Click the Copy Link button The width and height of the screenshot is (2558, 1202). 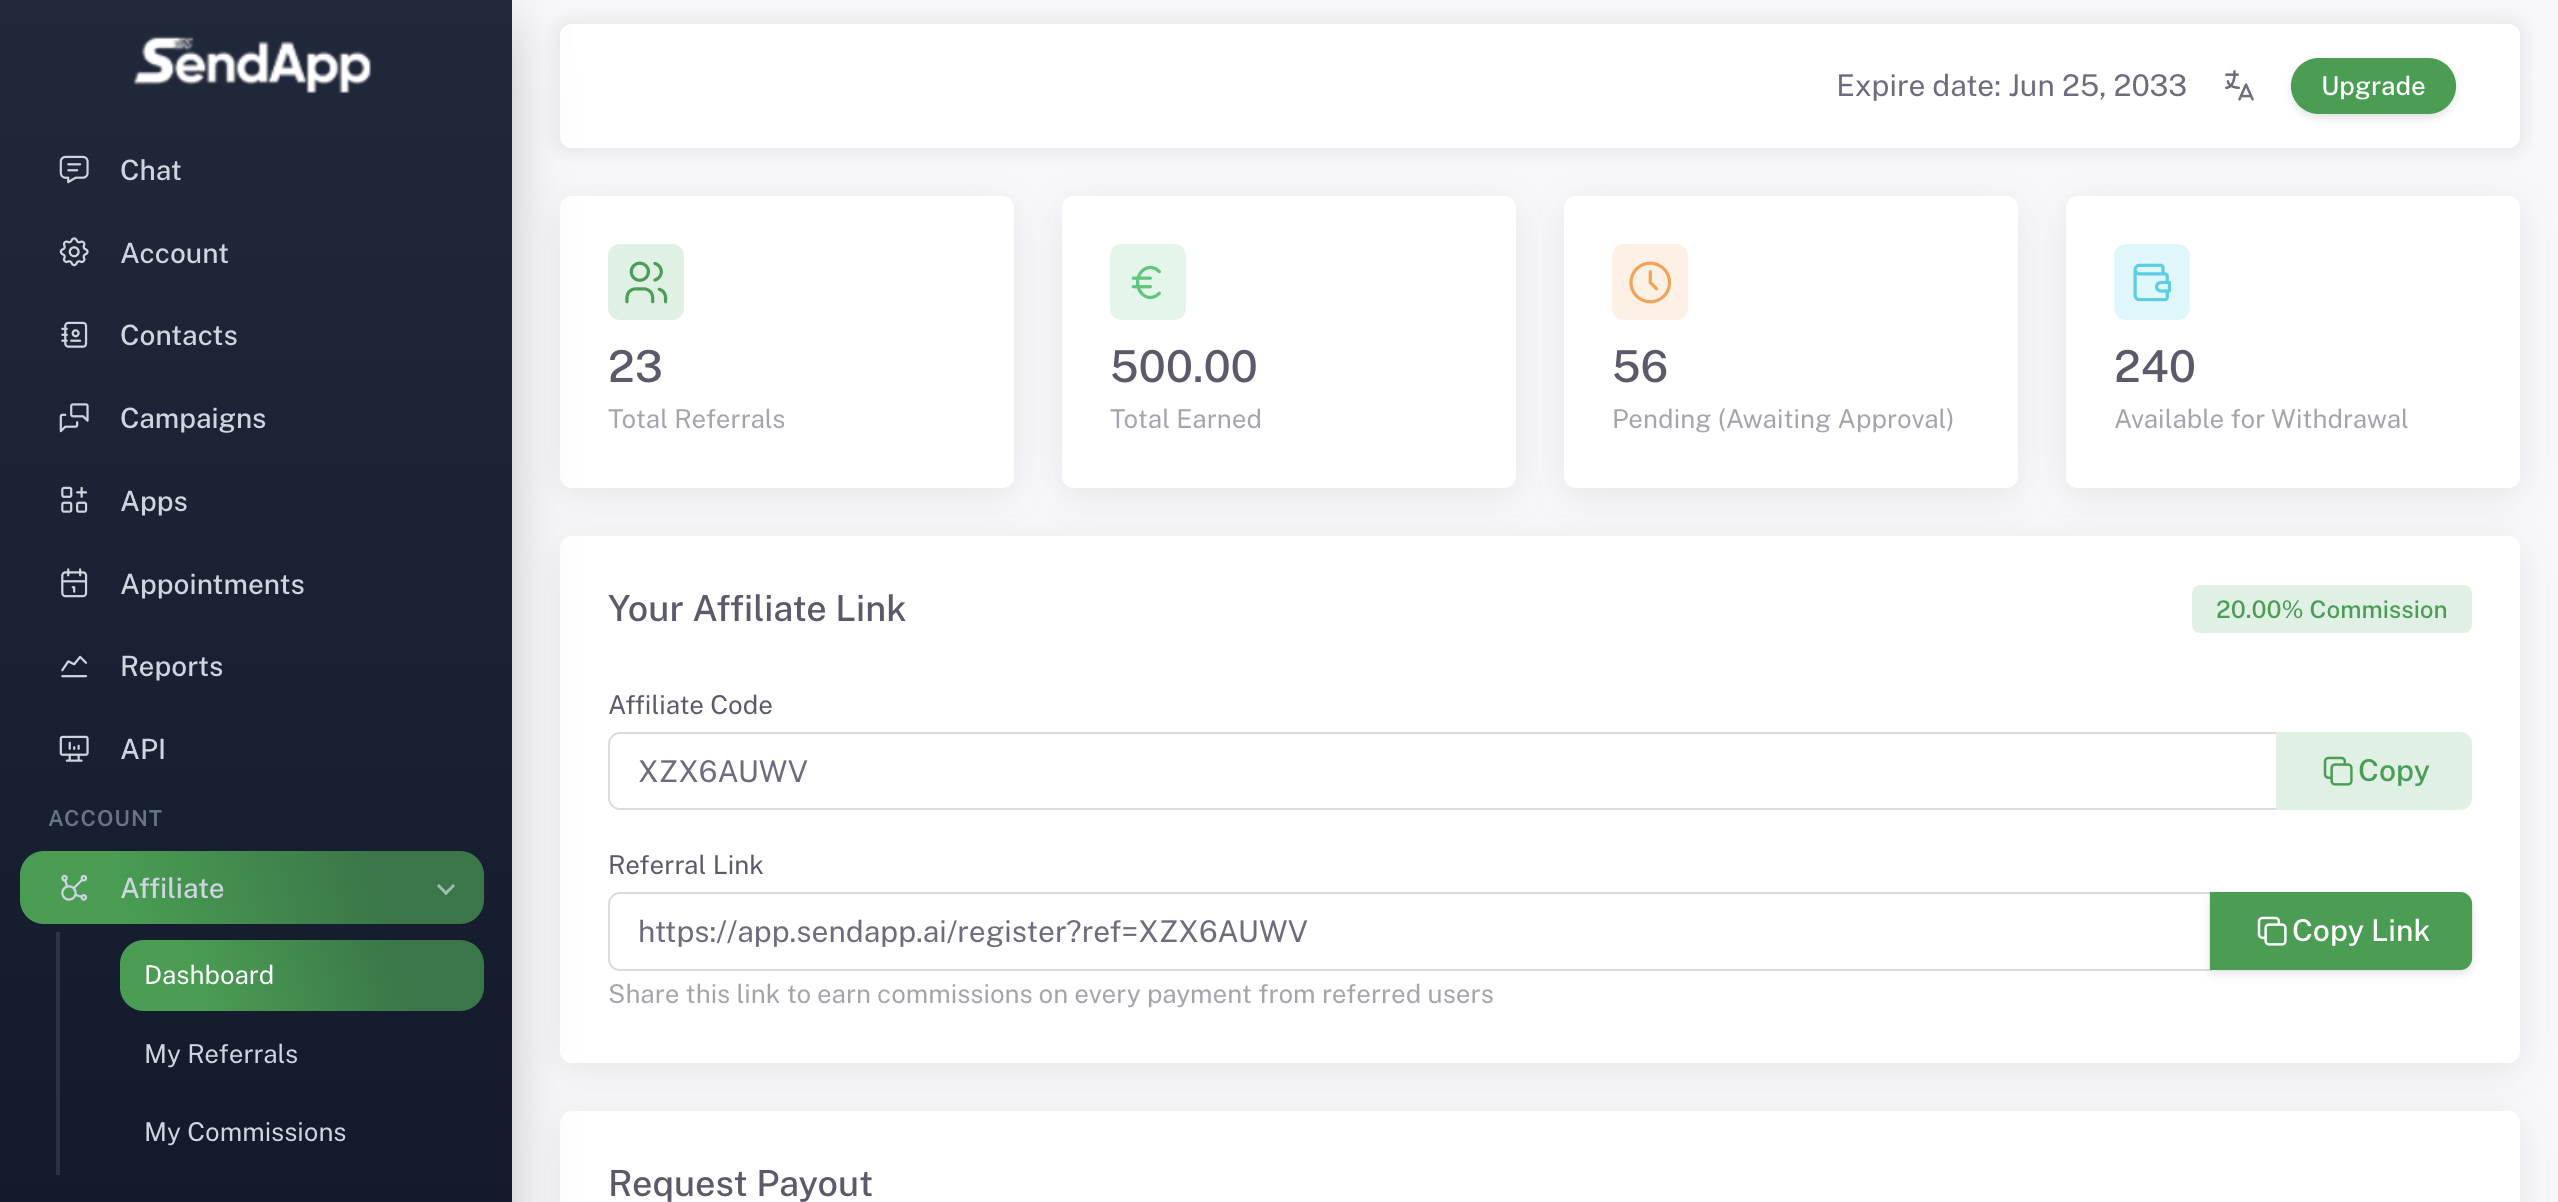tap(2340, 931)
